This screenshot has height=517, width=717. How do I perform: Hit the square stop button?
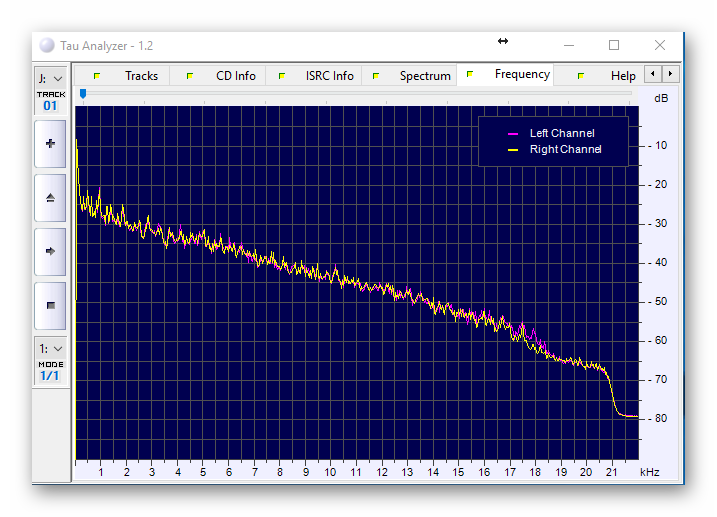point(50,305)
